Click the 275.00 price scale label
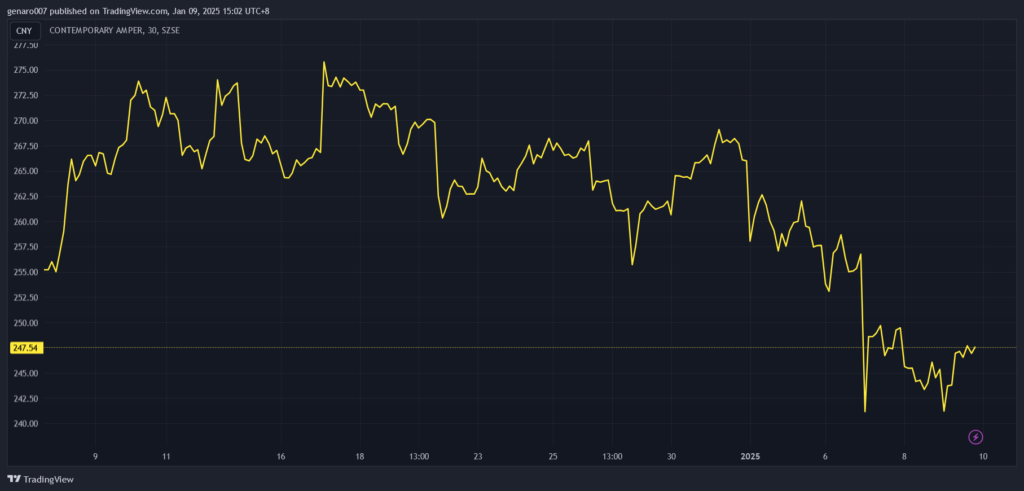The width and height of the screenshot is (1024, 491). point(25,70)
